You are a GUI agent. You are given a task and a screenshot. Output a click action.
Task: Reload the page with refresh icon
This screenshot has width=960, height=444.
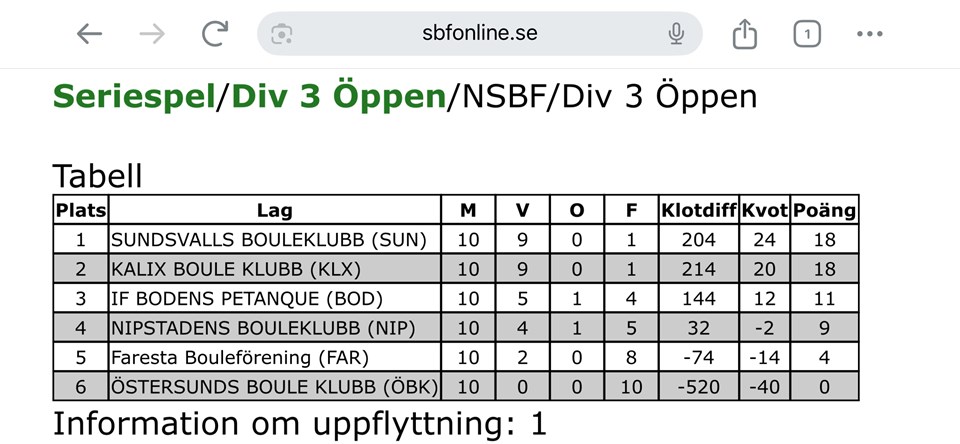tap(215, 33)
